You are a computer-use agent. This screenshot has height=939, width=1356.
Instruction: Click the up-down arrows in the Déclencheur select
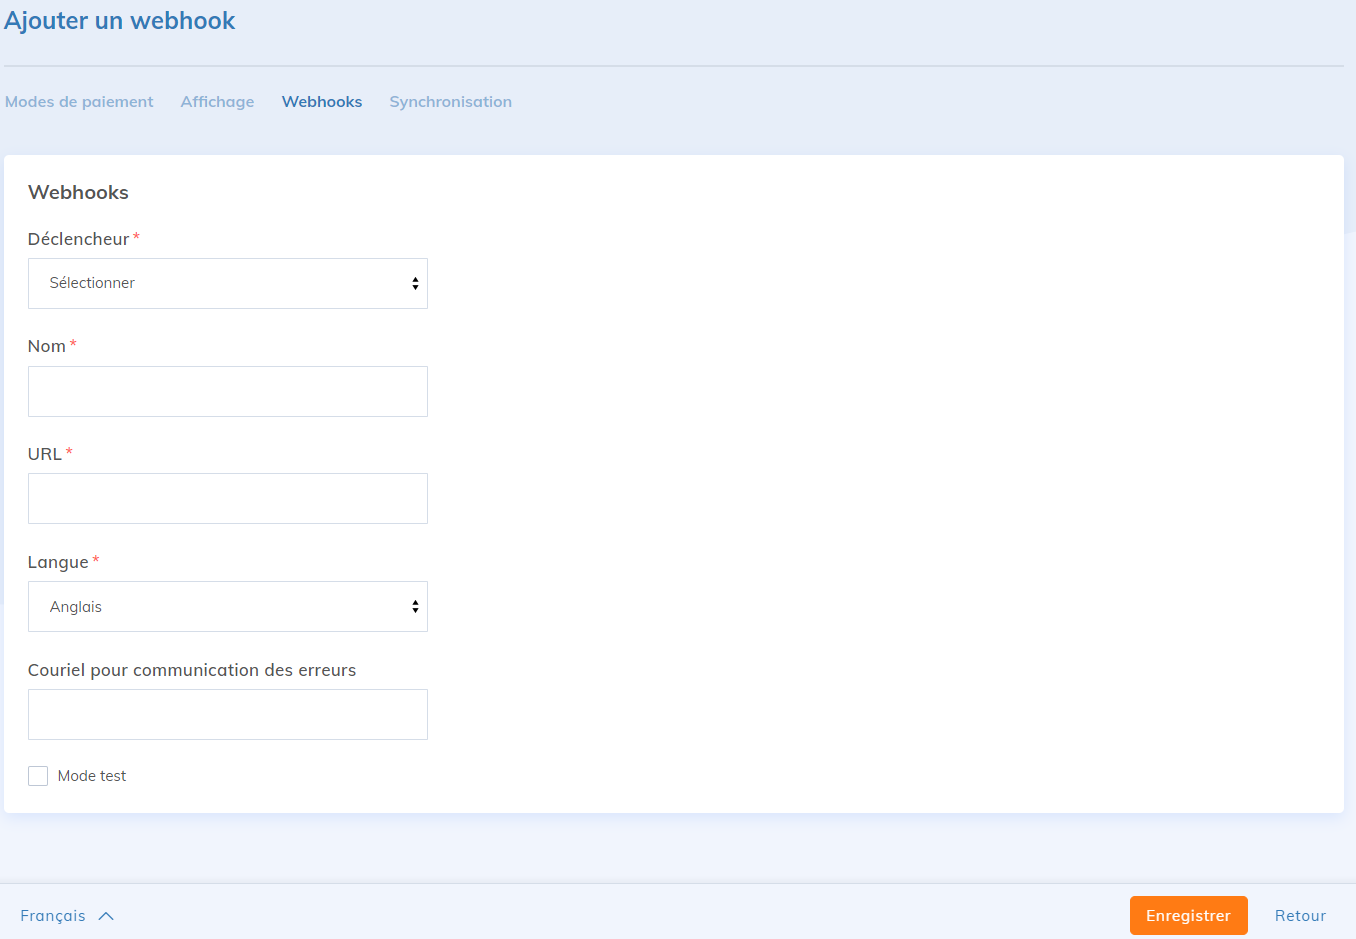click(415, 284)
